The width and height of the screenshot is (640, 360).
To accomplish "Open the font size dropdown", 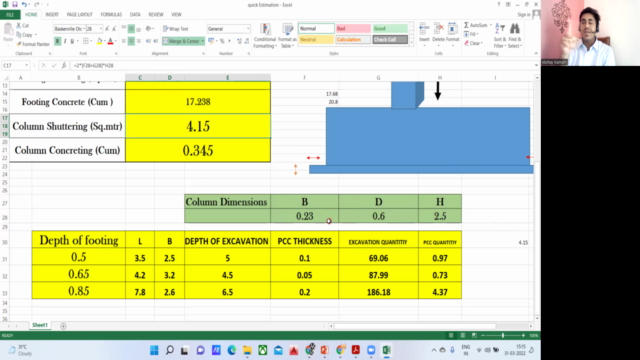I will (100, 29).
